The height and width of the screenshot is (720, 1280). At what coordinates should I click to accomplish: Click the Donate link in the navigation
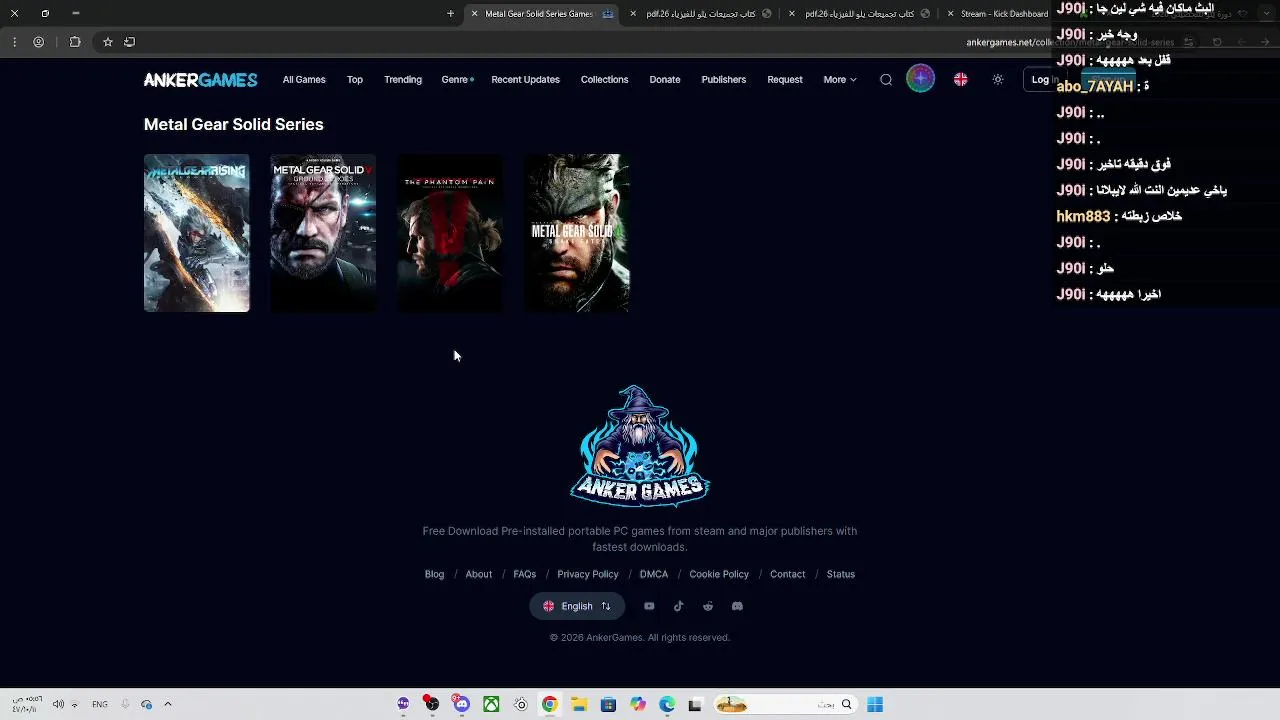[665, 80]
